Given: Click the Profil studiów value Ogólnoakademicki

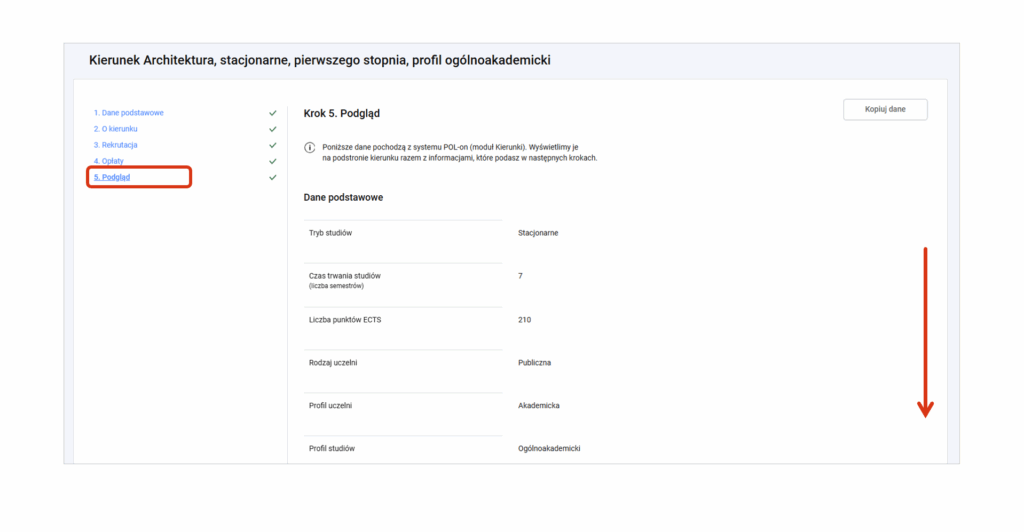Looking at the screenshot, I should (x=549, y=448).
